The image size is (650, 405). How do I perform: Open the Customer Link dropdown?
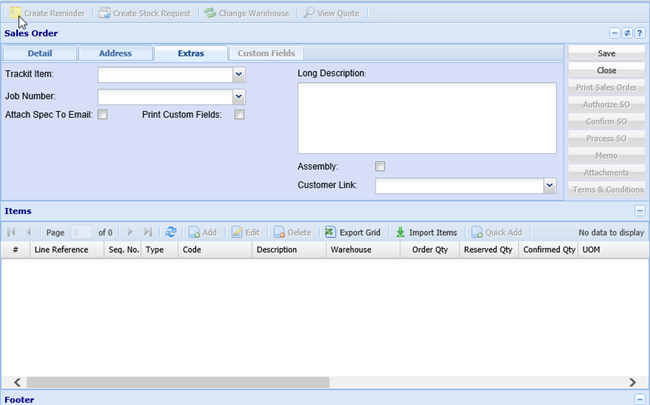tap(549, 185)
